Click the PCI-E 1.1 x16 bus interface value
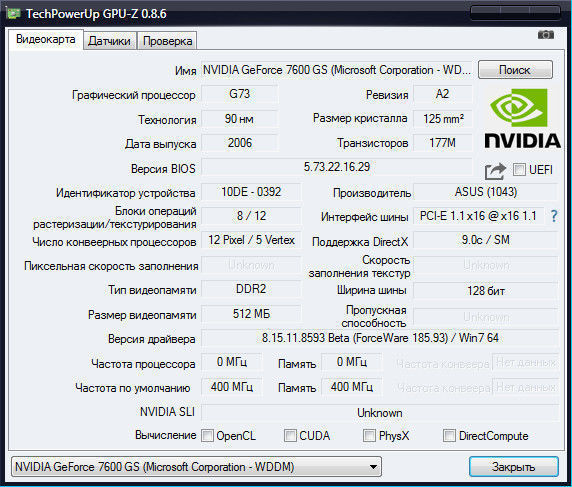 click(478, 216)
